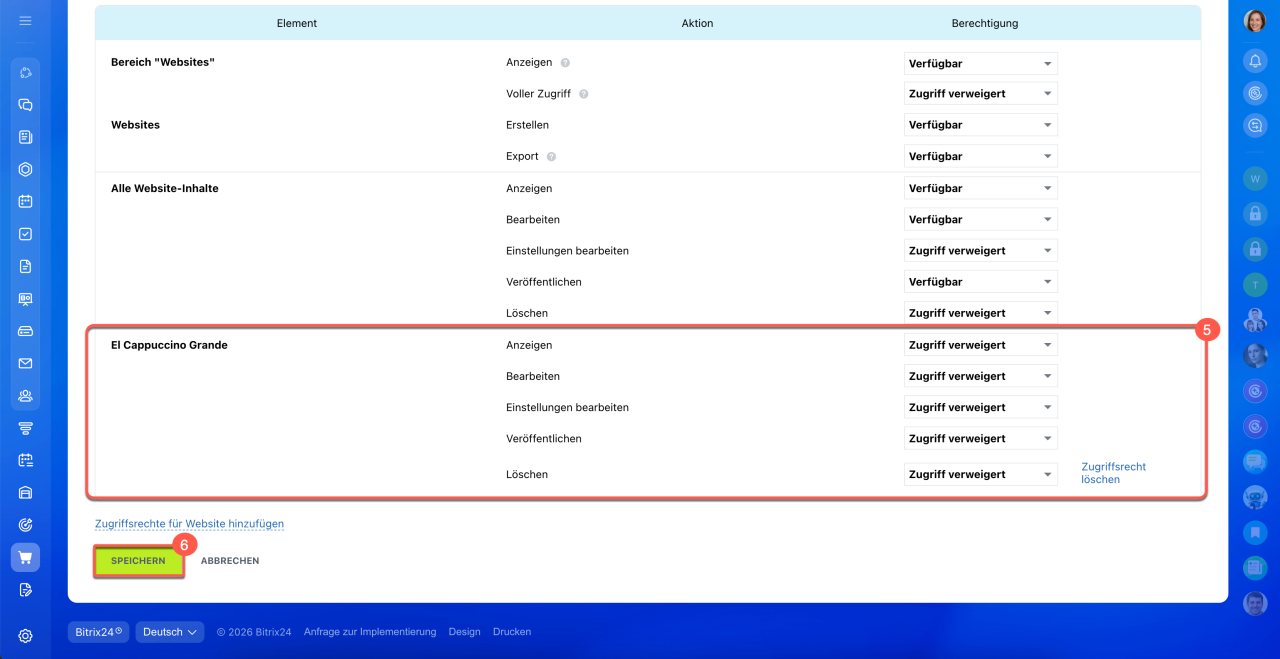Screen dimensions: 1280x659
Task: Open permission dropdown for Websites Export
Action: pyautogui.click(x=980, y=156)
